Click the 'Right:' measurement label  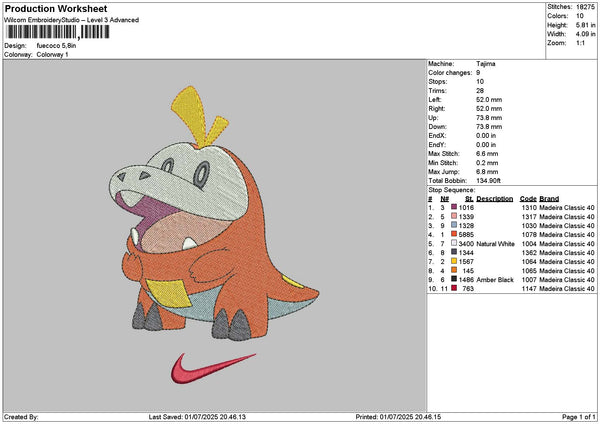[437, 109]
